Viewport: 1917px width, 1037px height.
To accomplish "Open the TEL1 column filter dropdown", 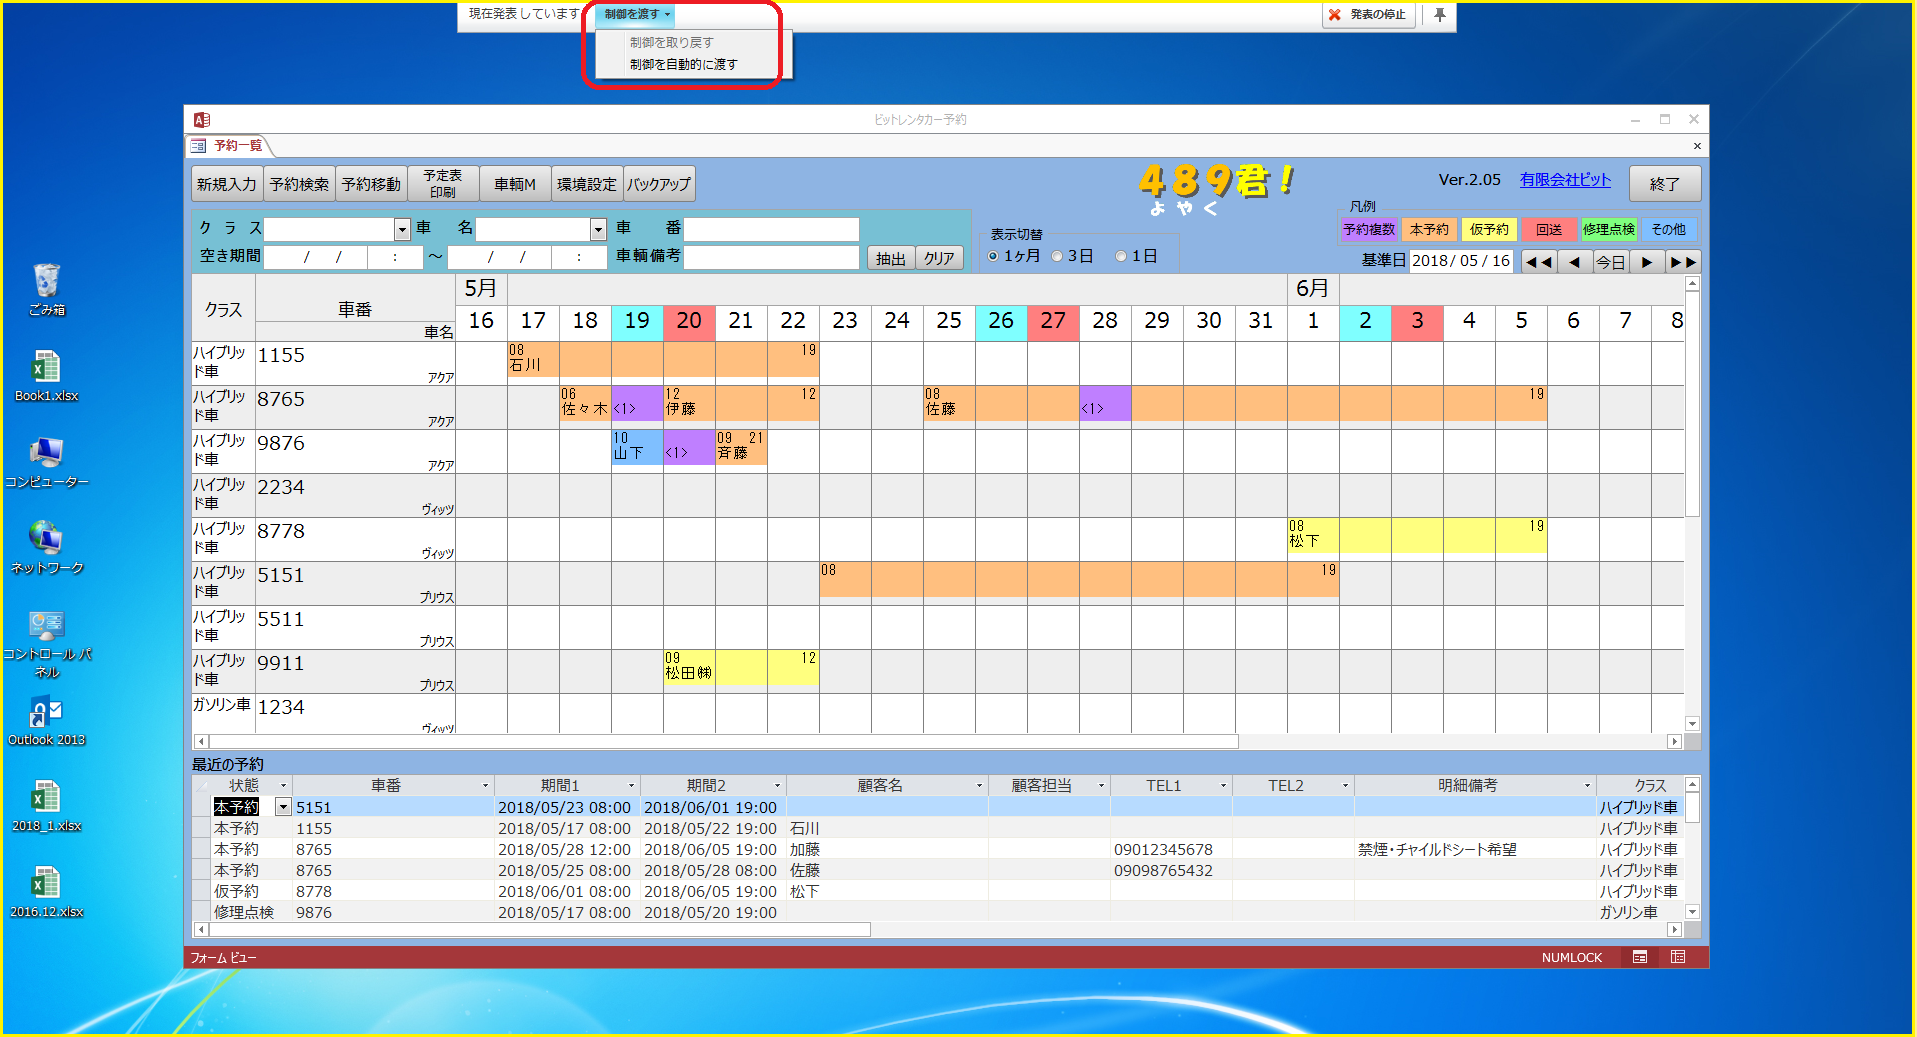I will click(1223, 786).
